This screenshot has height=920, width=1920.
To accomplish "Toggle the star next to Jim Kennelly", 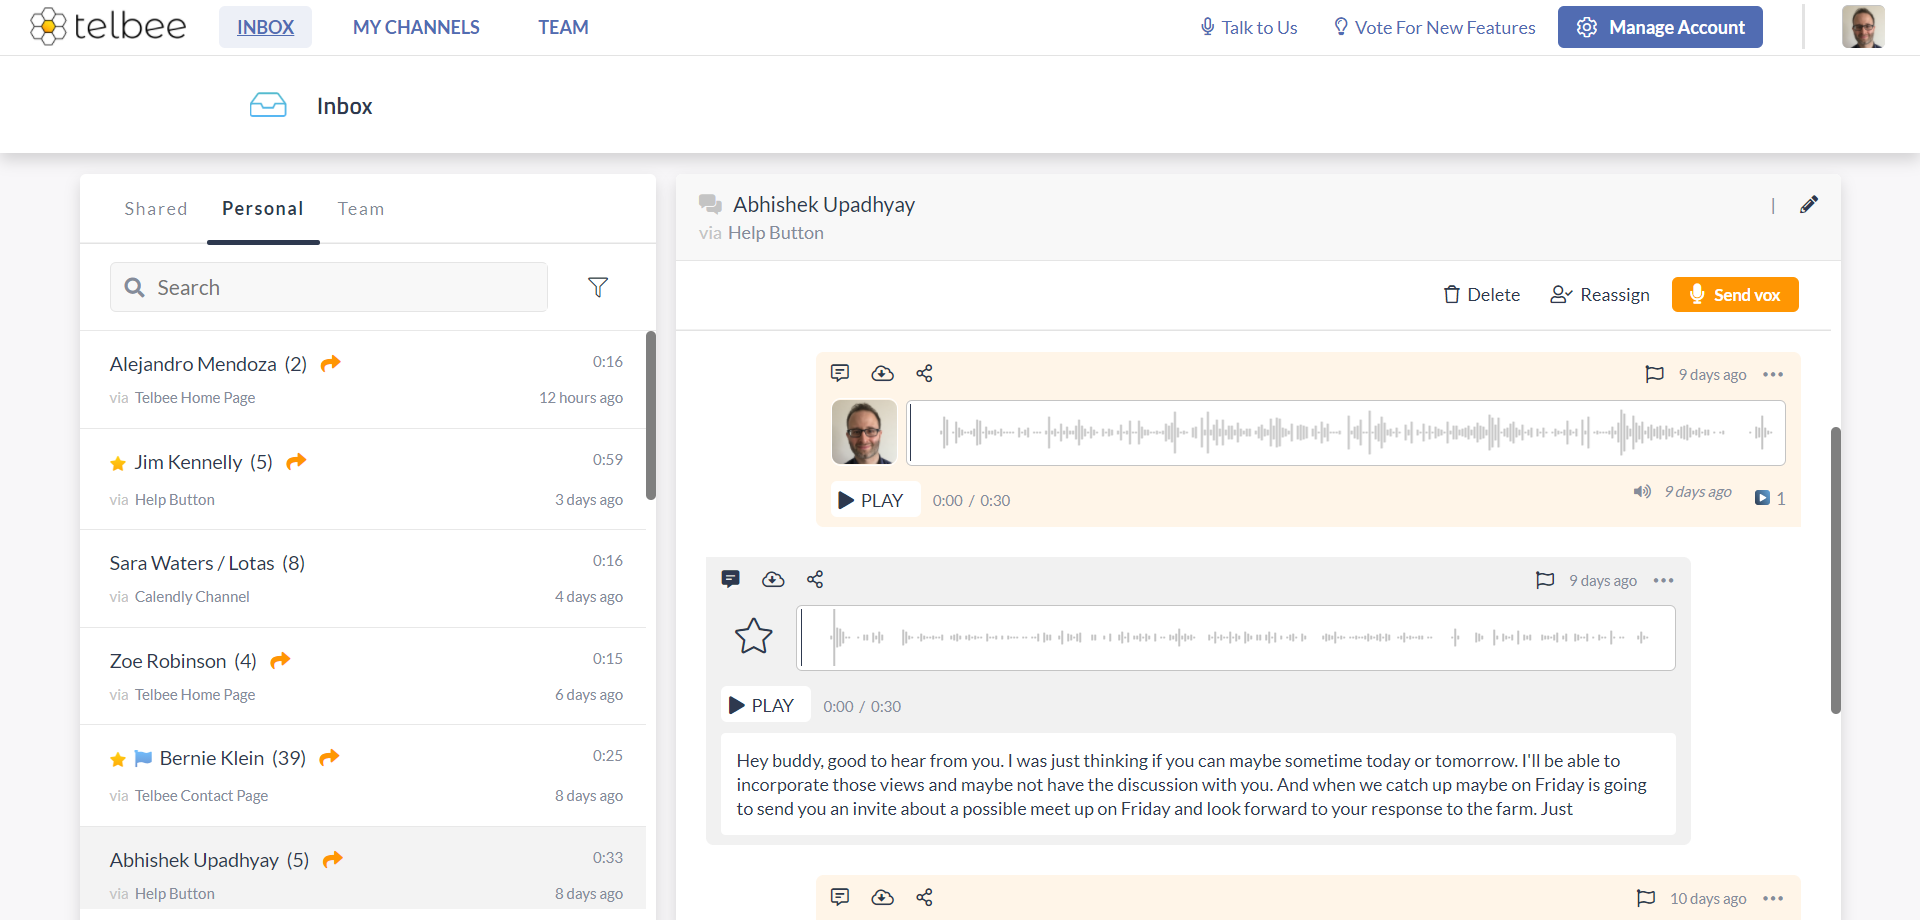I will [x=117, y=463].
